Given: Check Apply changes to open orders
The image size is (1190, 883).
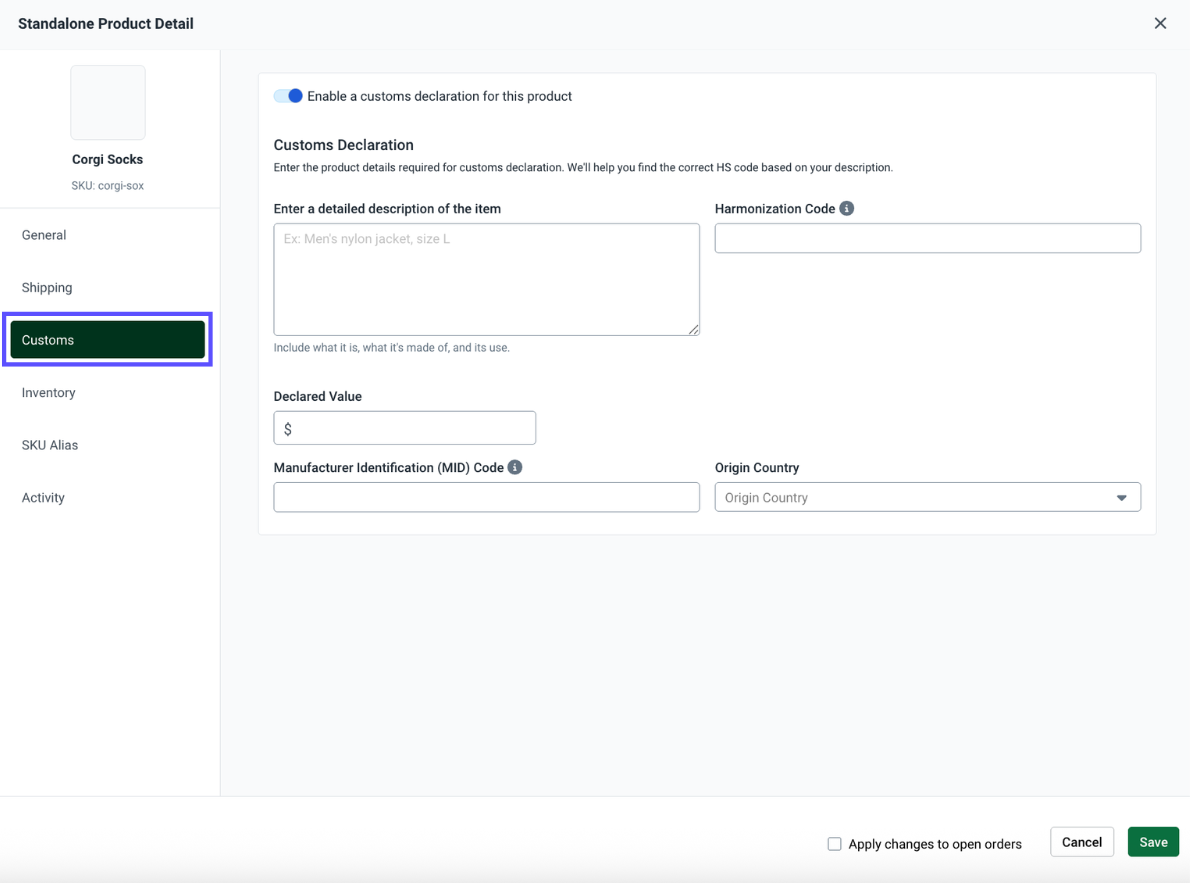Looking at the screenshot, I should 834,844.
